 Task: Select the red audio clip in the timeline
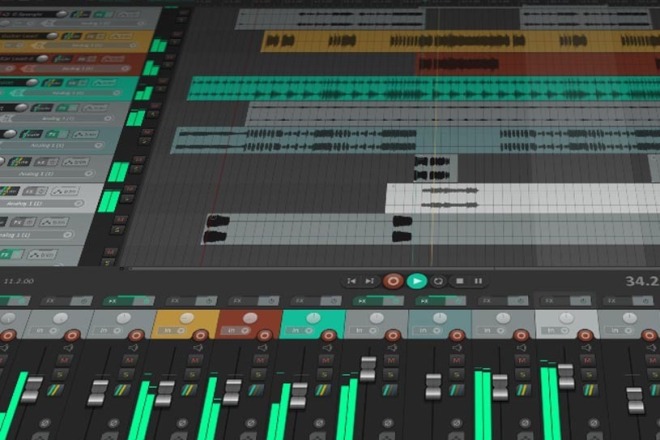tap(538, 64)
